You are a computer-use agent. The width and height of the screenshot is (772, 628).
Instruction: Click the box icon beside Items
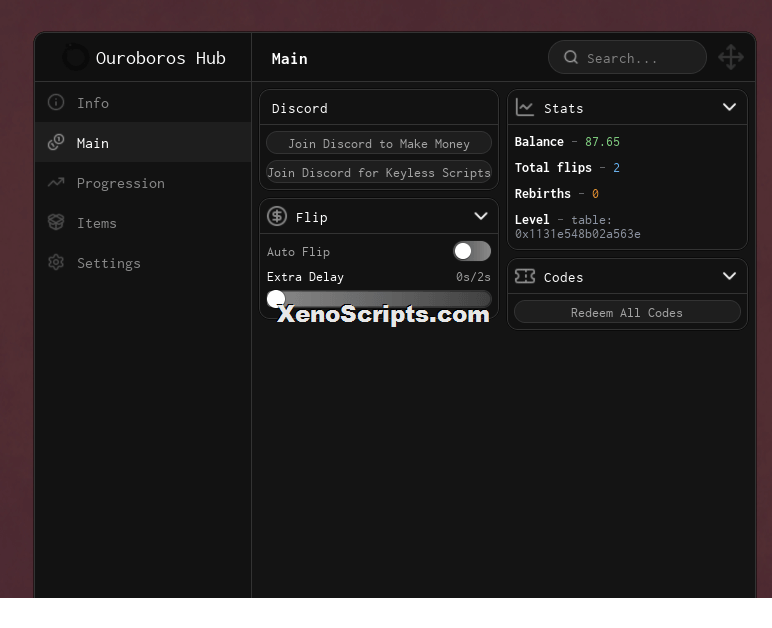point(56,222)
